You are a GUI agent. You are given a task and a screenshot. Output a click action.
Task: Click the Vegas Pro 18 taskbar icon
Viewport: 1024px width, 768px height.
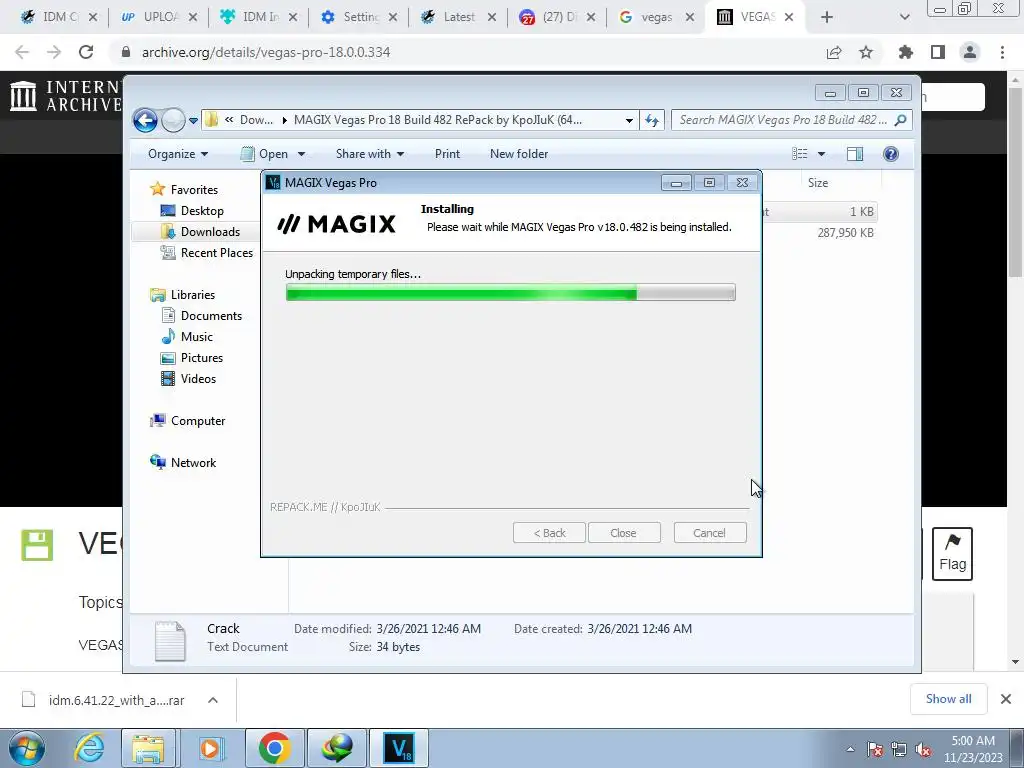(399, 748)
